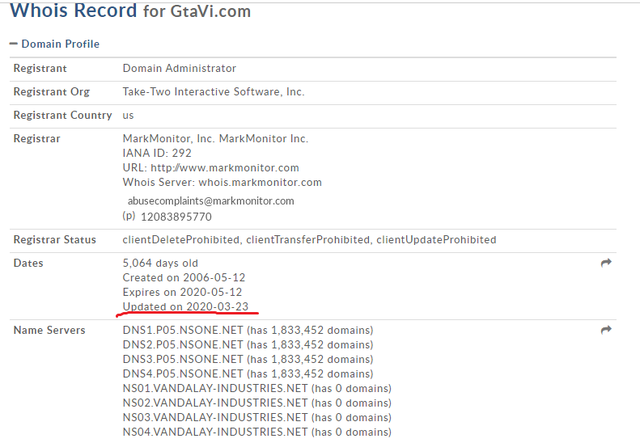640x443 pixels.
Task: Click the (p) phone icon
Action: click(x=128, y=216)
